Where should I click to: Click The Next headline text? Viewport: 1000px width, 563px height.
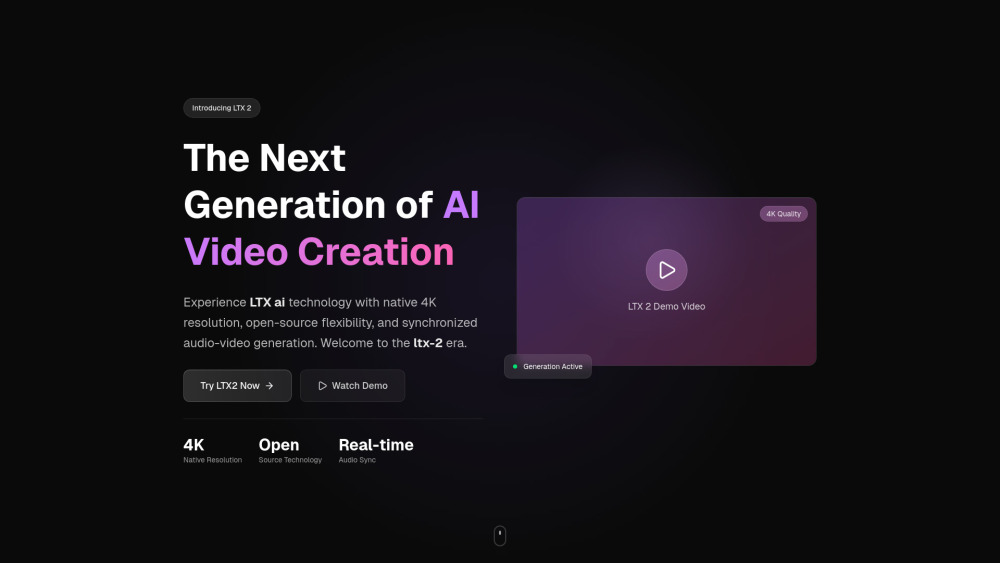pyautogui.click(x=264, y=158)
